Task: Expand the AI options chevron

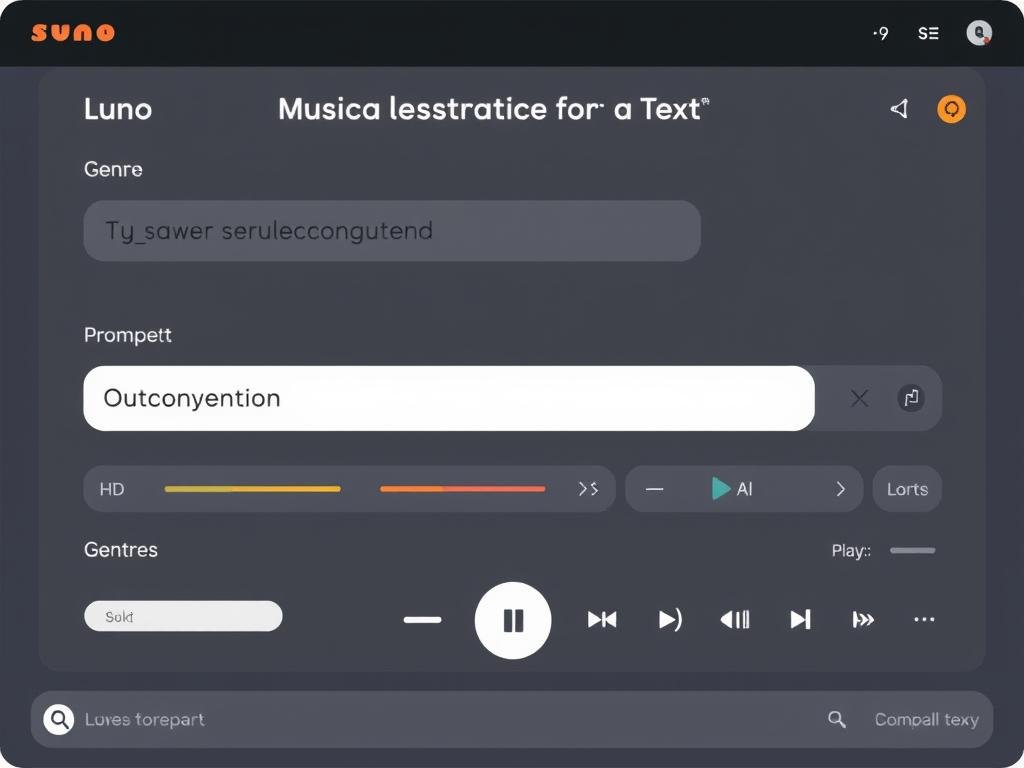Action: pos(840,489)
